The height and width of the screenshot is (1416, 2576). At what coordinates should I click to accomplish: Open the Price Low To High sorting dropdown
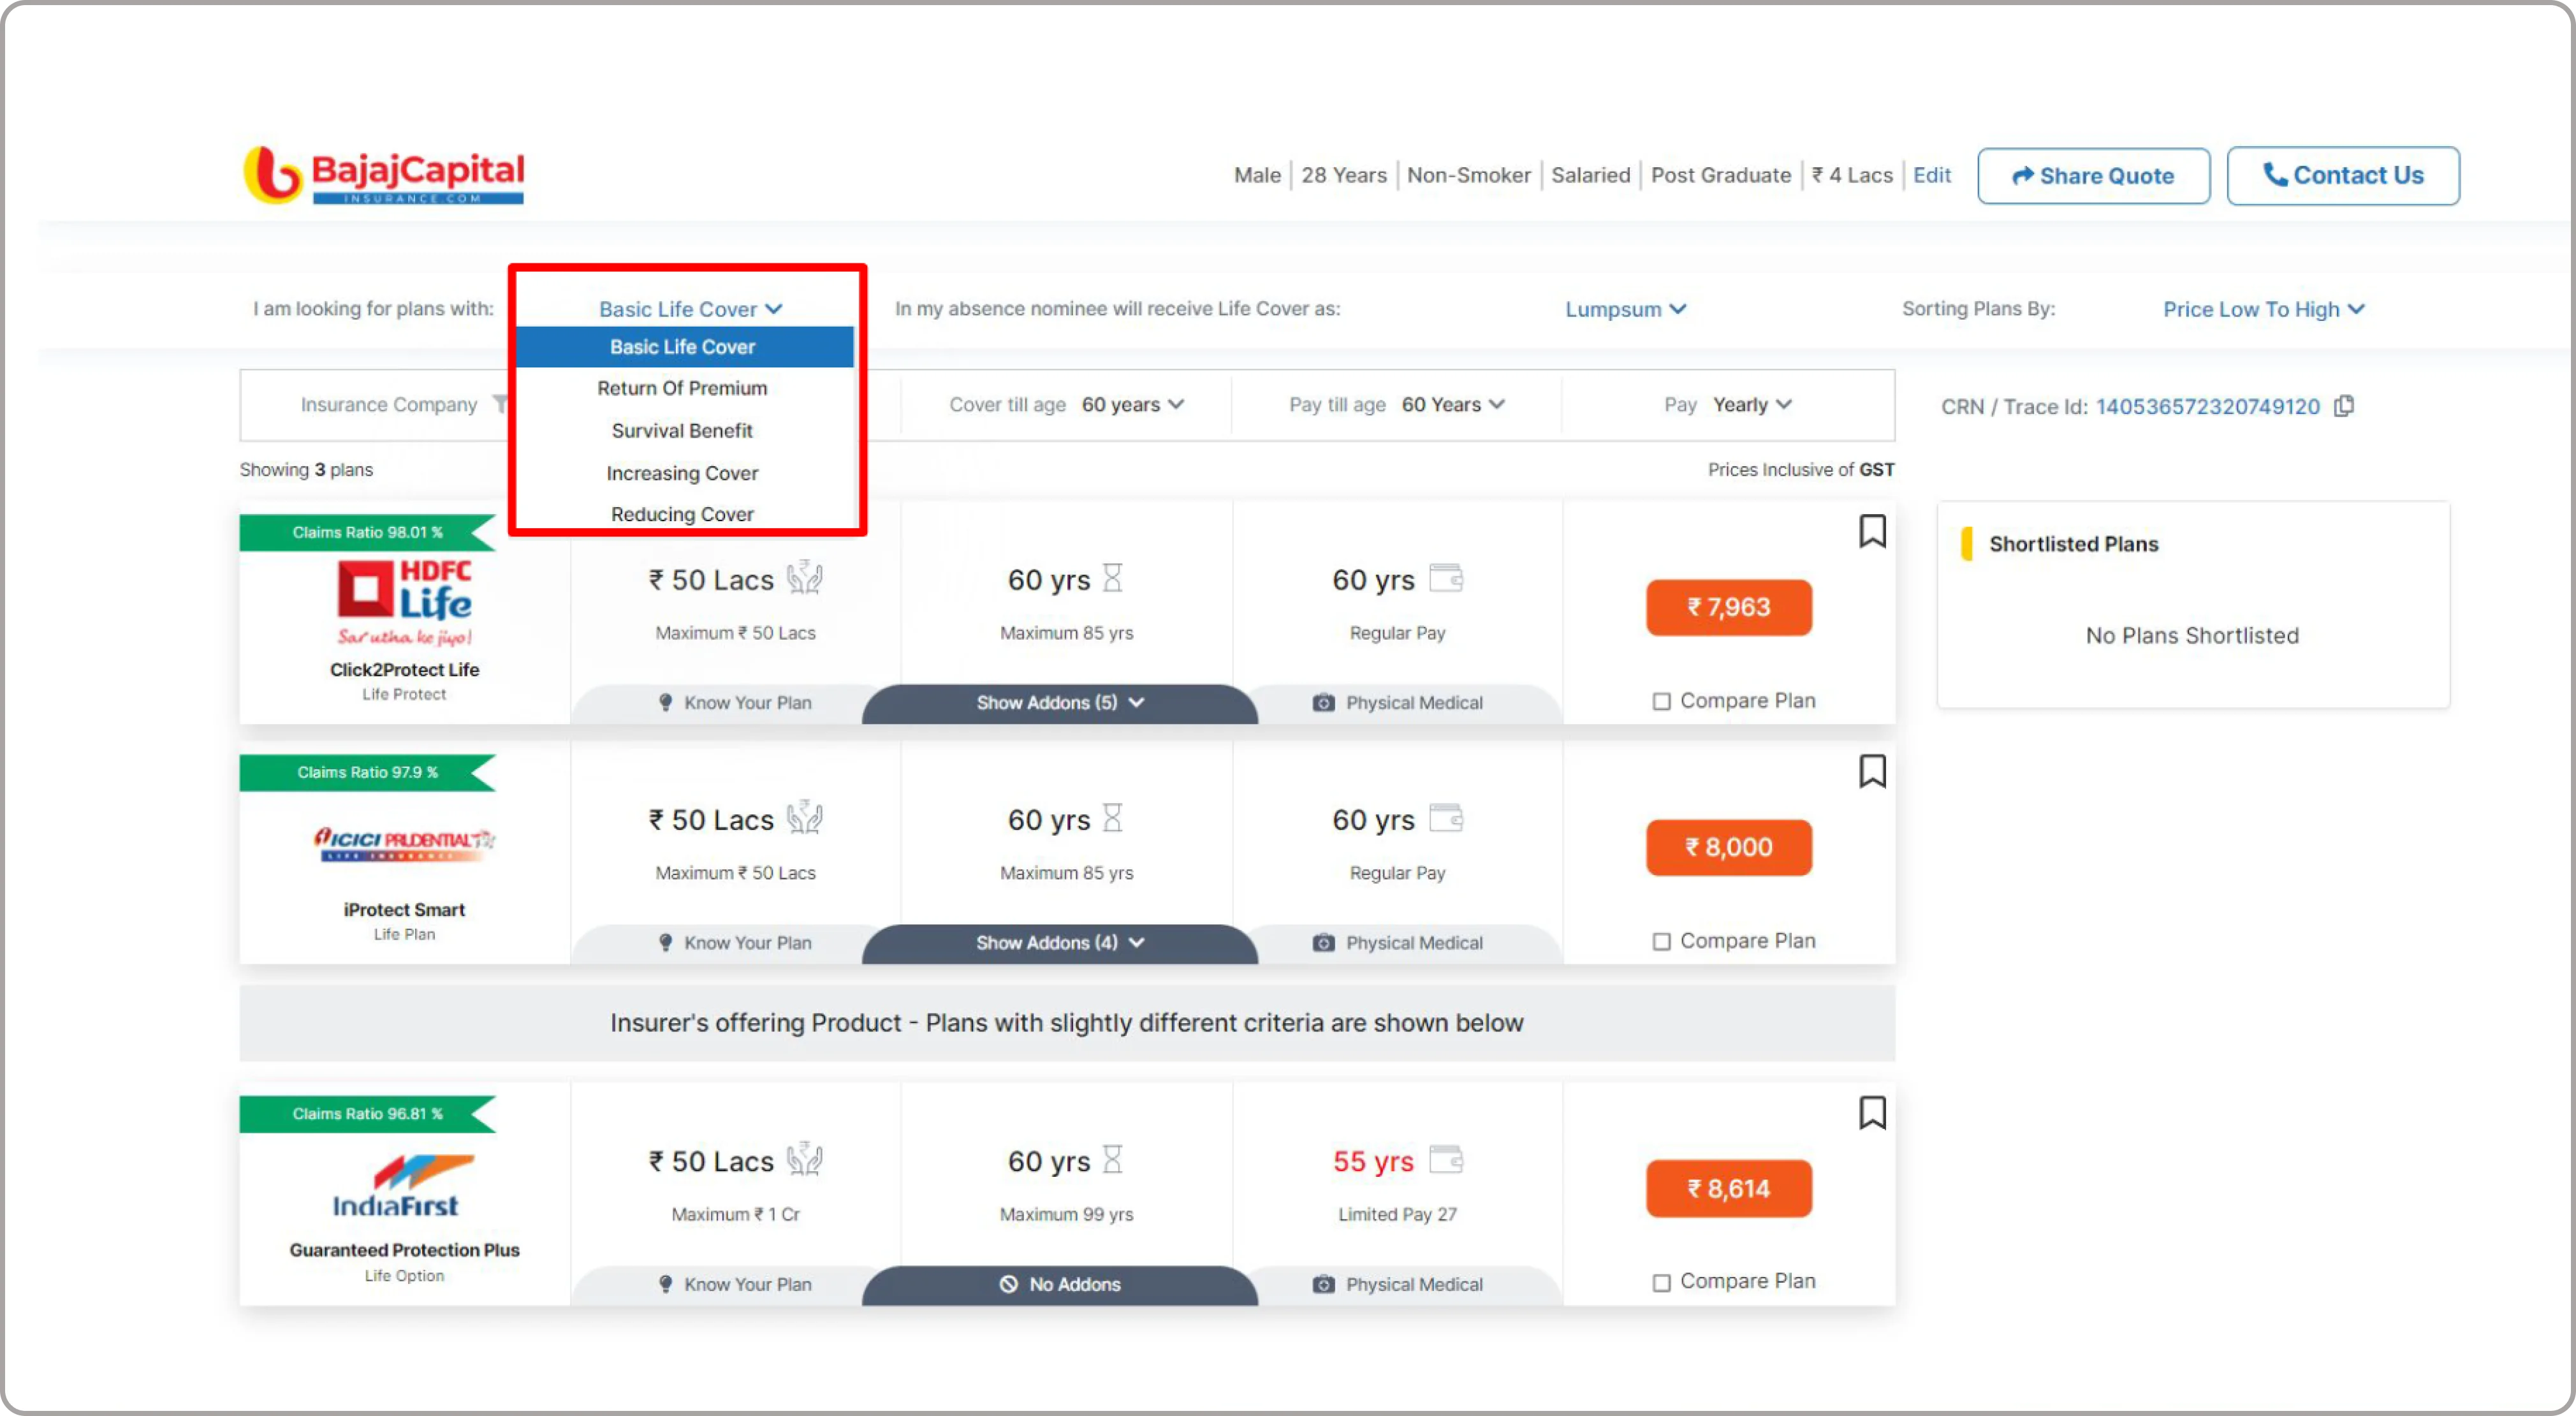pyautogui.click(x=2263, y=309)
